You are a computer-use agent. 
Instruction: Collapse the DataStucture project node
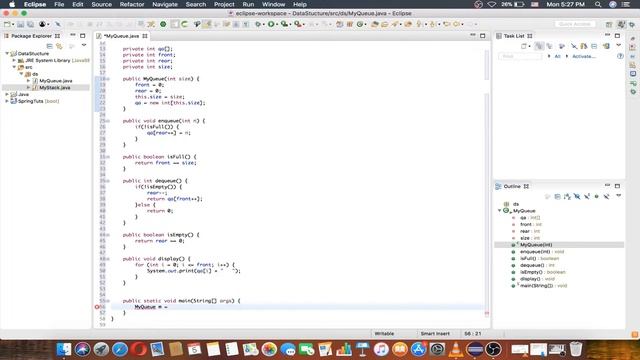point(7,53)
